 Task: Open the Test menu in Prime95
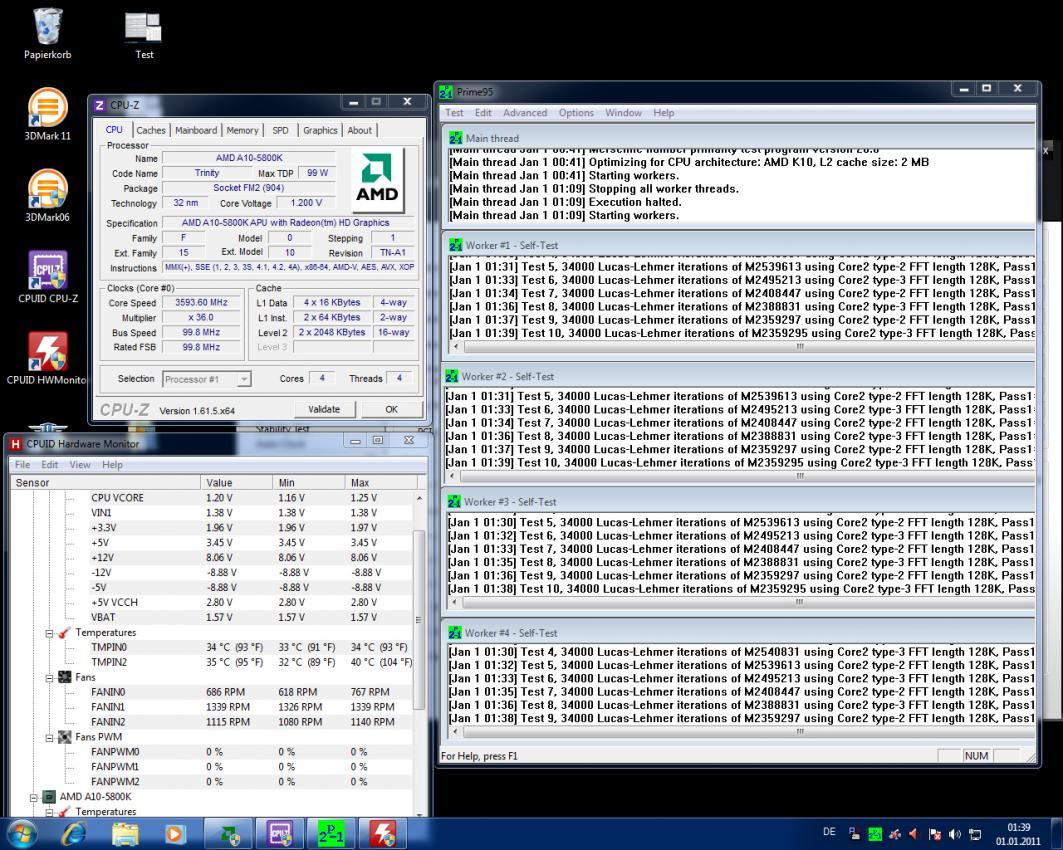click(454, 113)
